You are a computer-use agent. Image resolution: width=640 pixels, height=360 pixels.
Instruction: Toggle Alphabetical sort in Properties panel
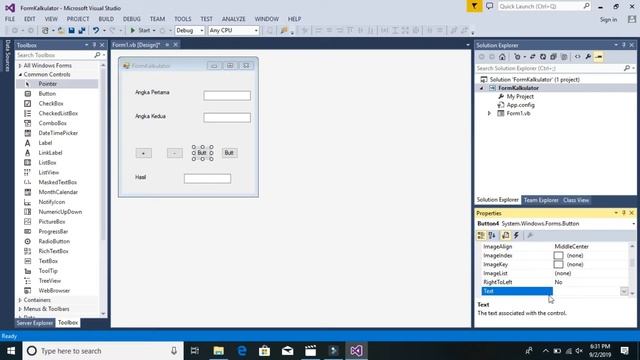[492, 235]
